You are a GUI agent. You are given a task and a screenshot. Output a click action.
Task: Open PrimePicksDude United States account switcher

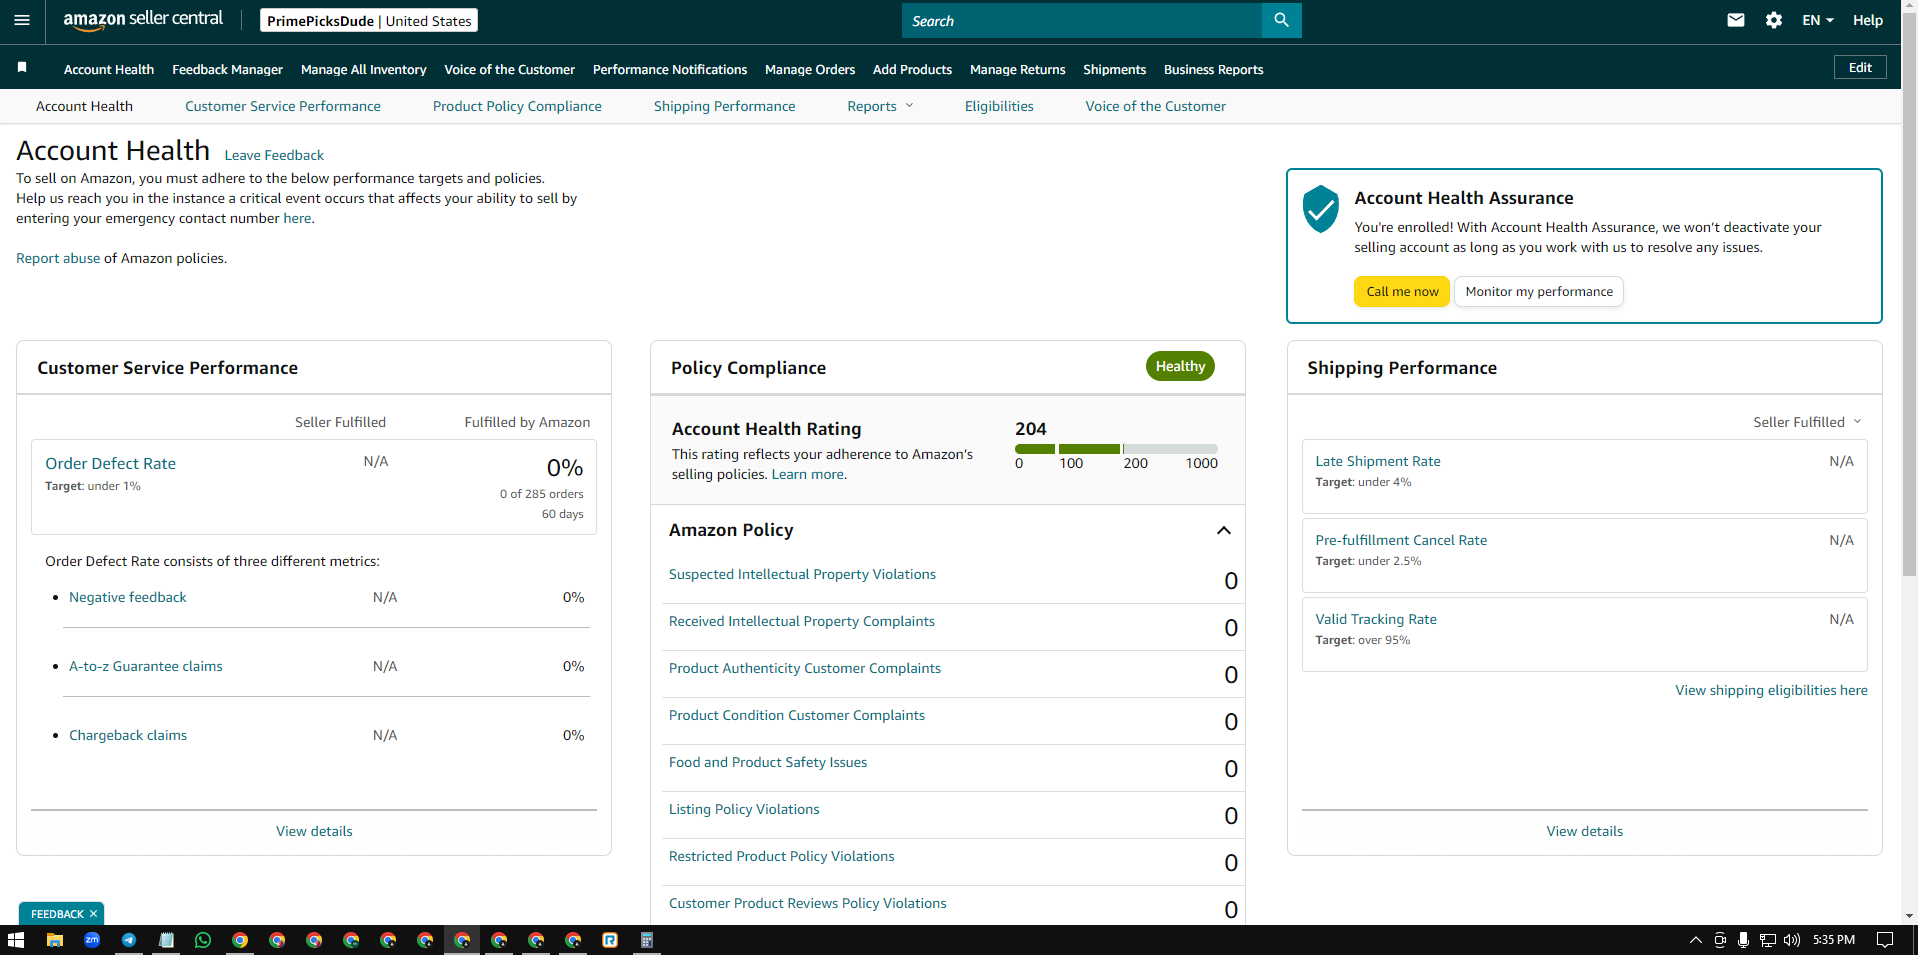point(369,20)
